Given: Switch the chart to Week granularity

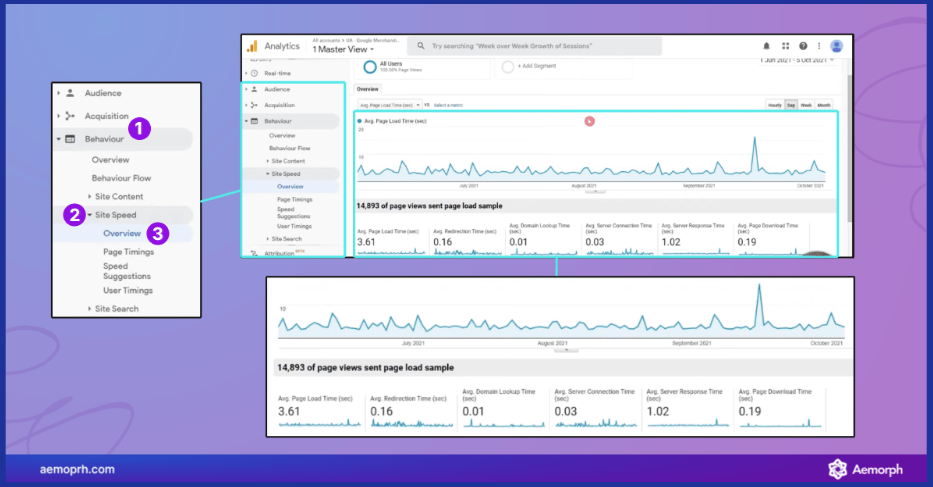Looking at the screenshot, I should (806, 105).
